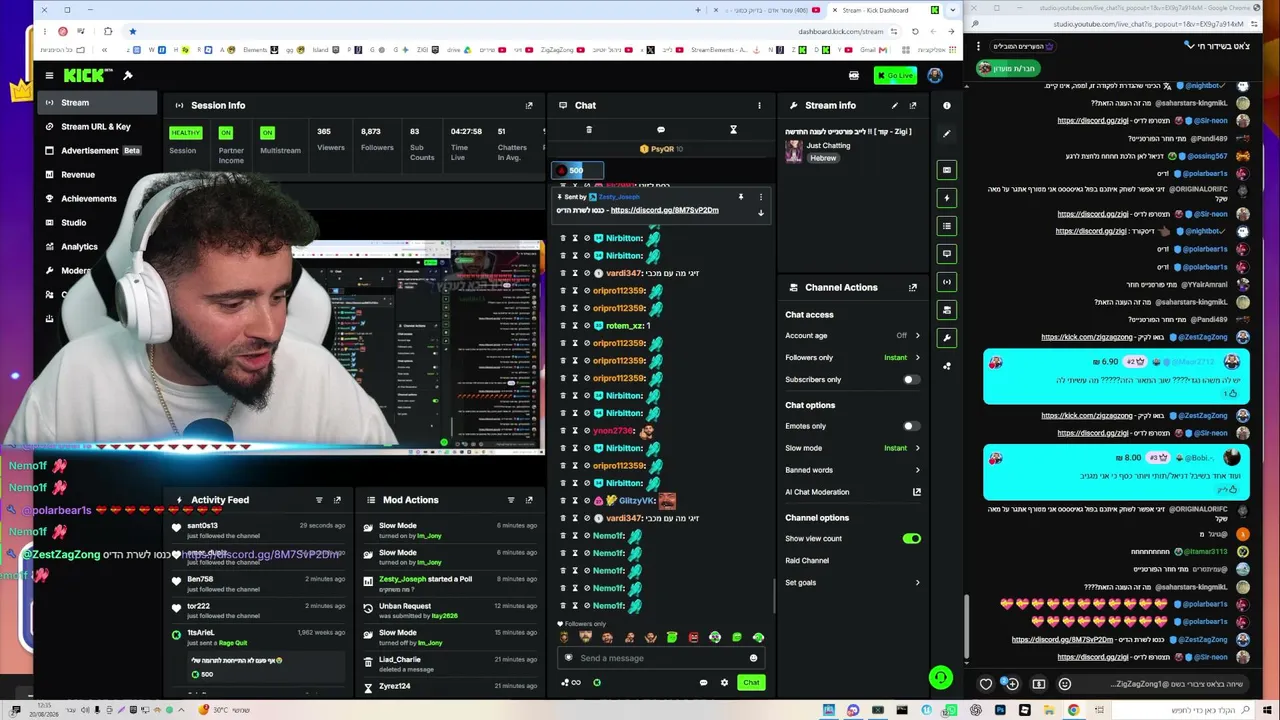Pop out the Session Info panel

coord(529,105)
